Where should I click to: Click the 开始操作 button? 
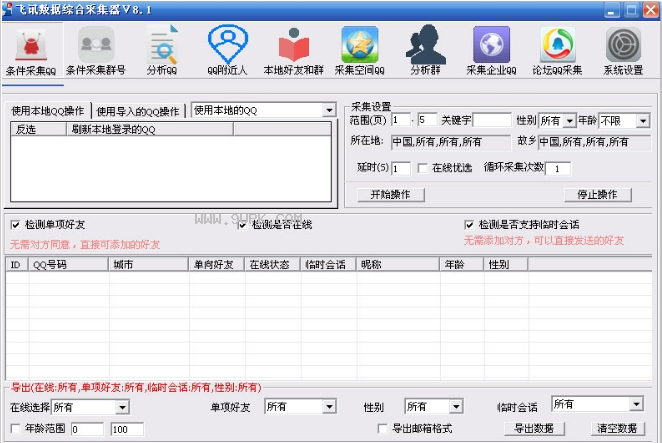point(391,195)
